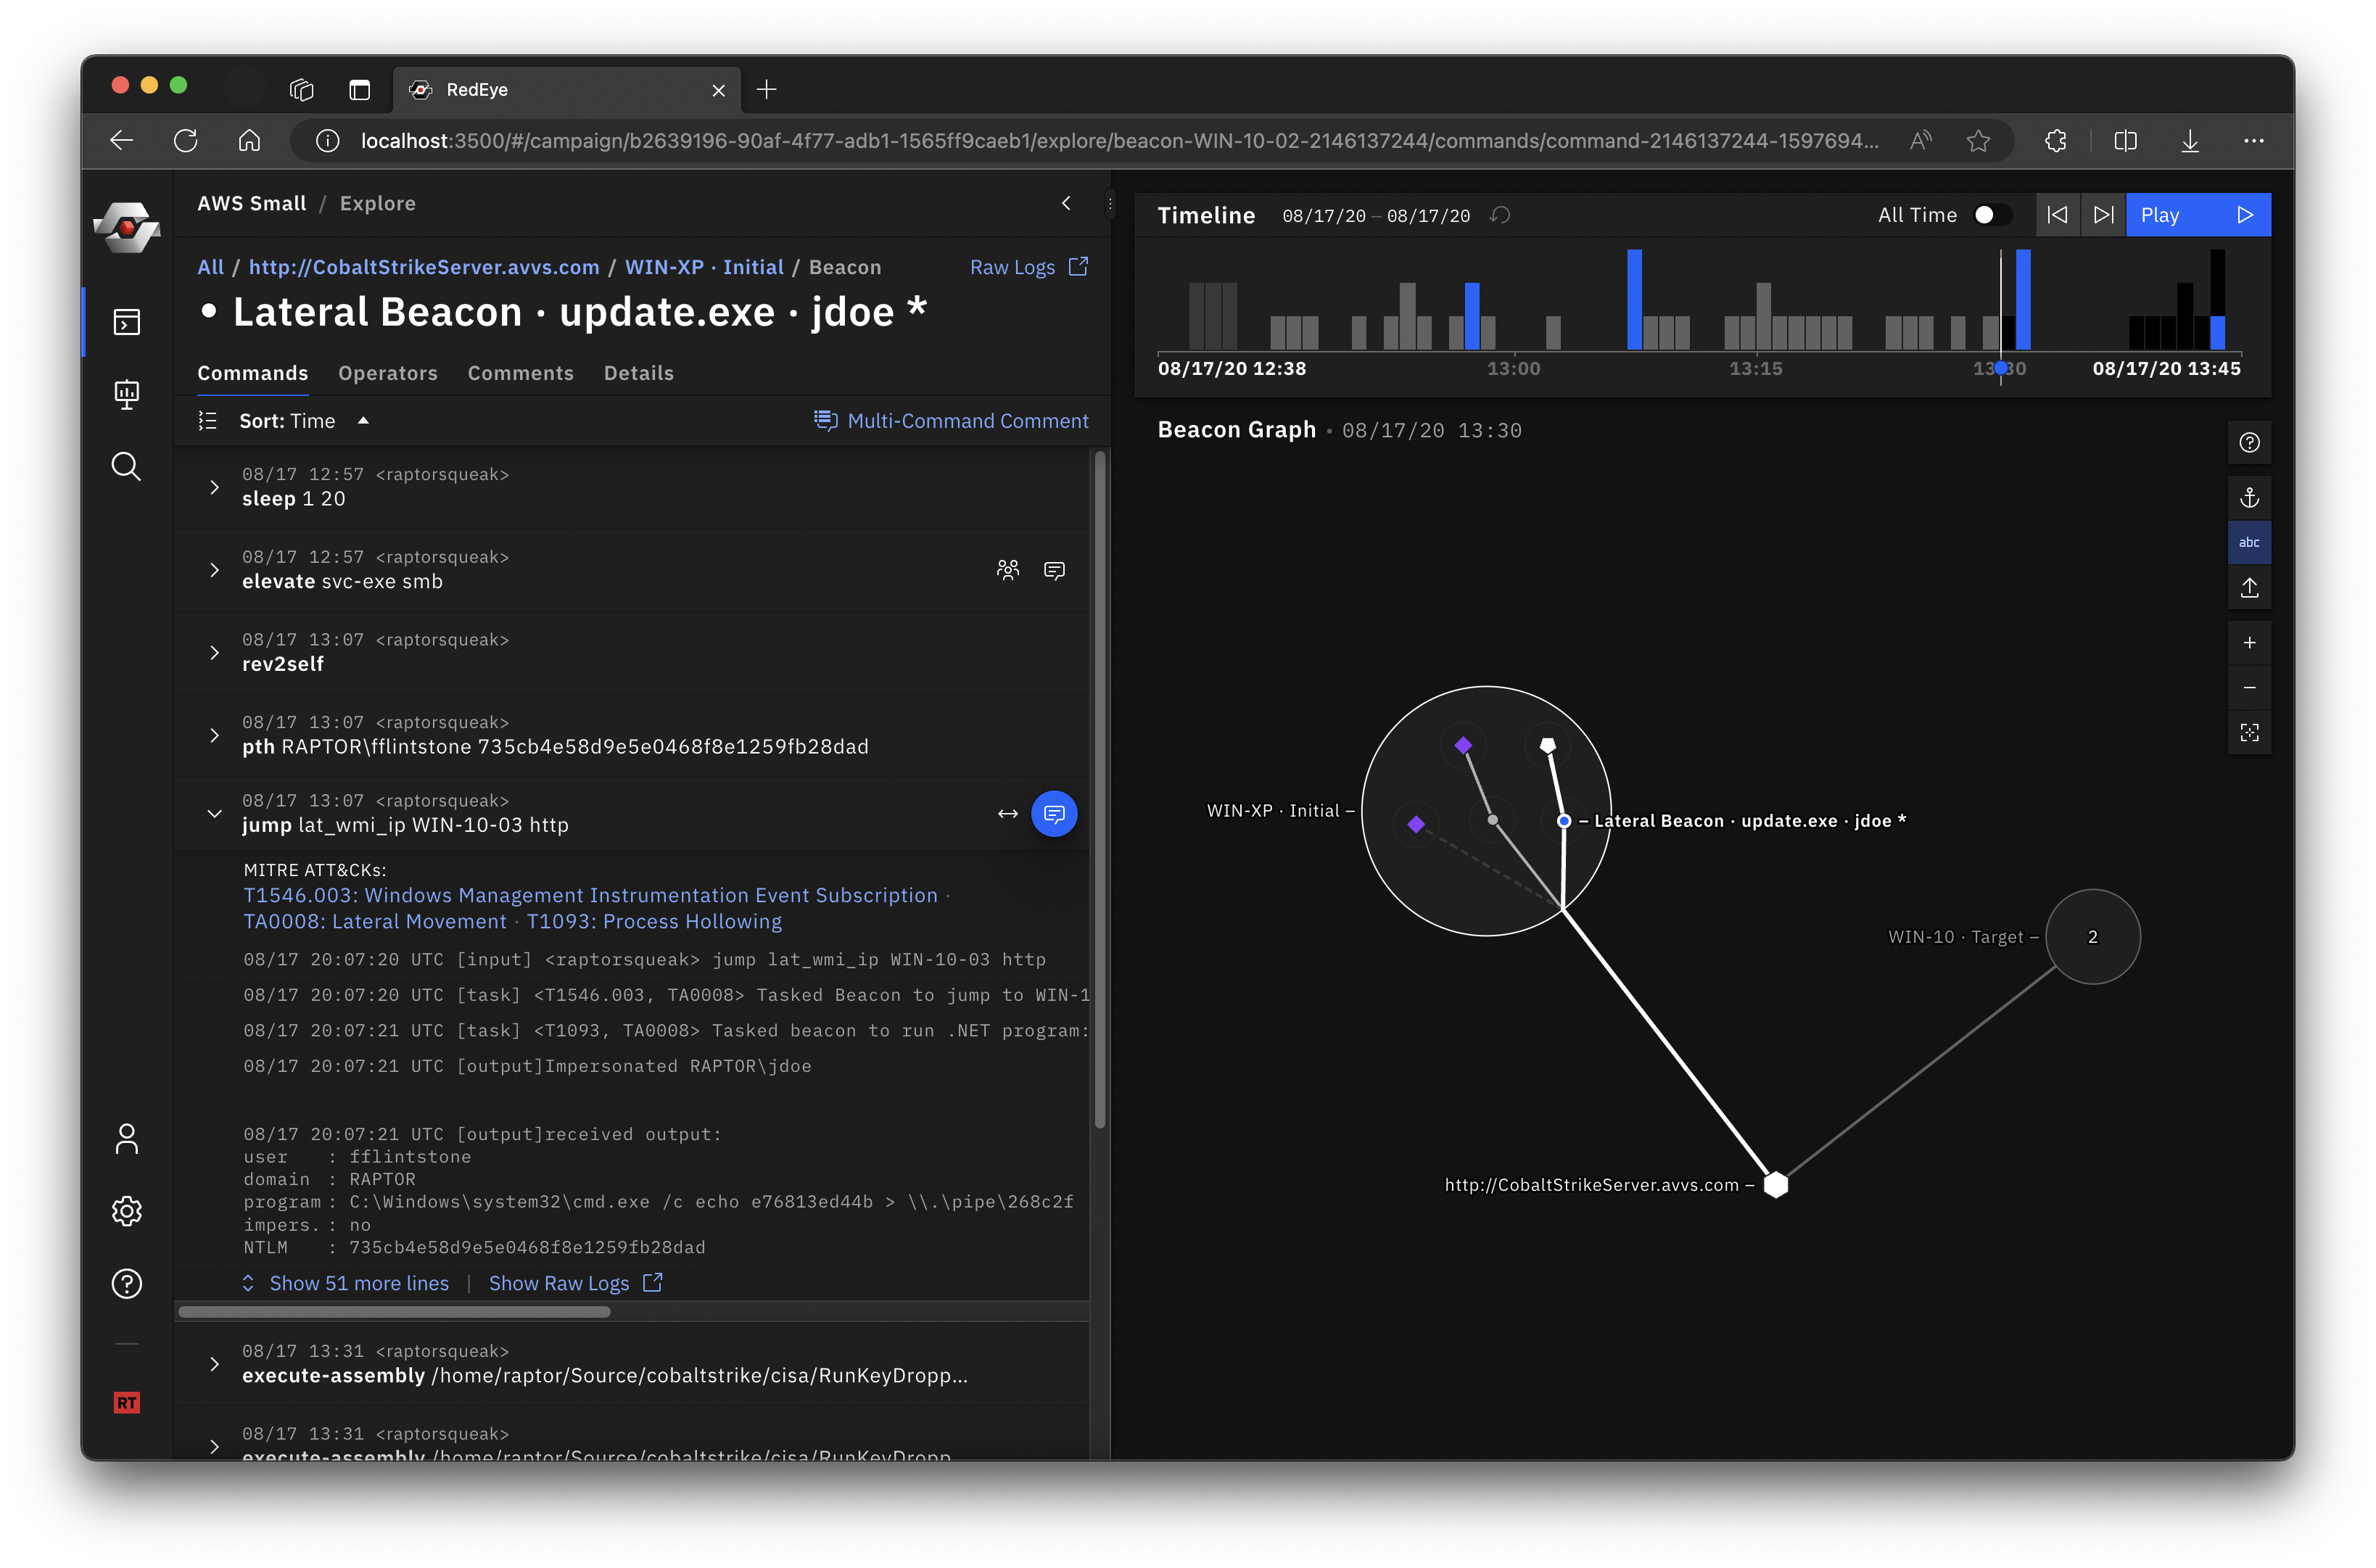The height and width of the screenshot is (1568, 2376).
Task: Open the graph help question-mark icon
Action: click(2249, 443)
